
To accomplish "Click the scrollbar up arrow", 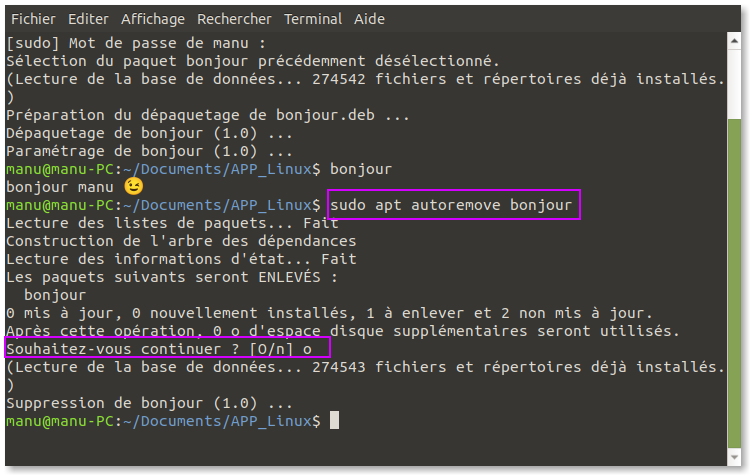I will tap(734, 41).
